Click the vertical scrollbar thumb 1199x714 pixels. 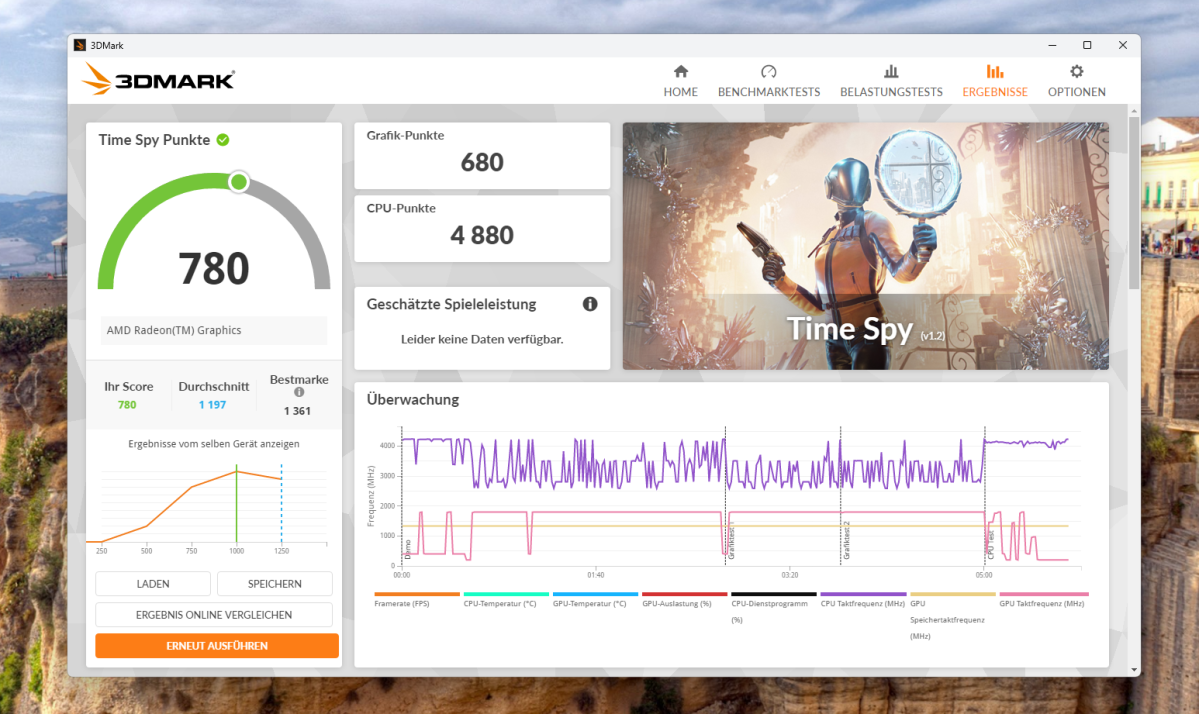1134,203
